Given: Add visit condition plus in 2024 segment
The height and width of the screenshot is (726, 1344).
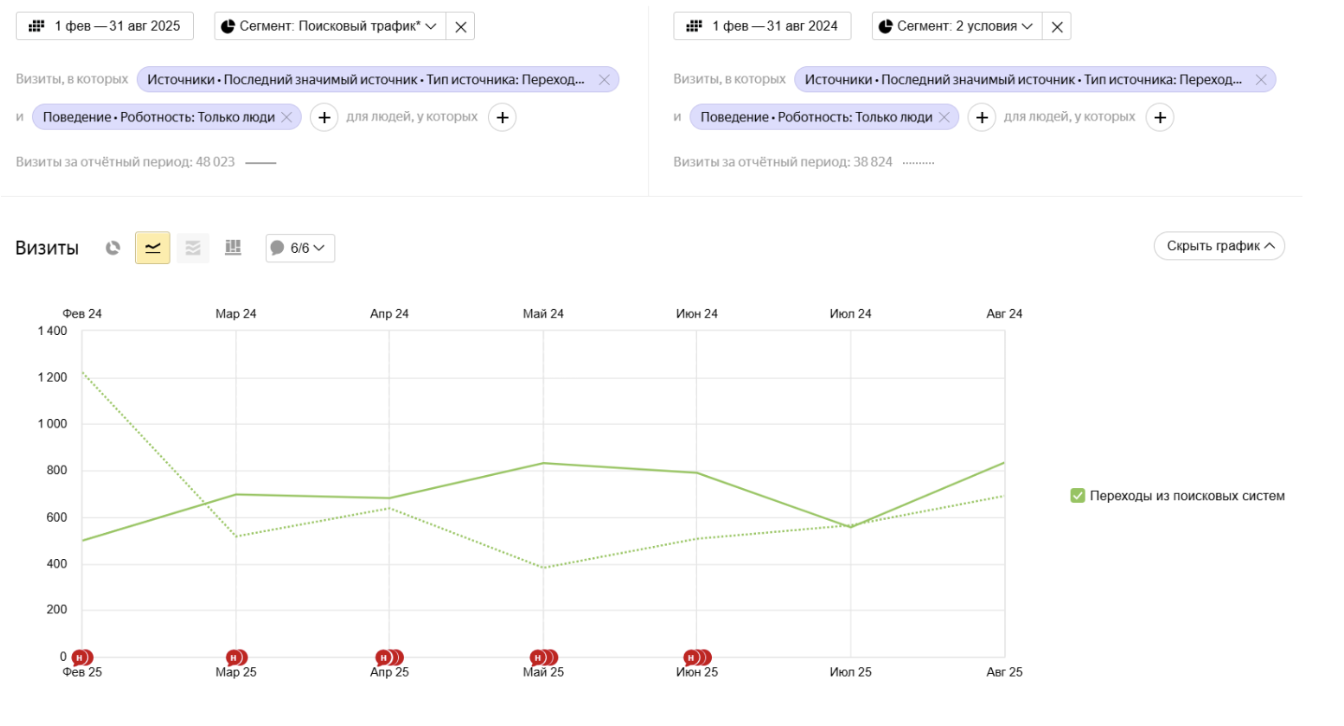Looking at the screenshot, I should tap(982, 118).
